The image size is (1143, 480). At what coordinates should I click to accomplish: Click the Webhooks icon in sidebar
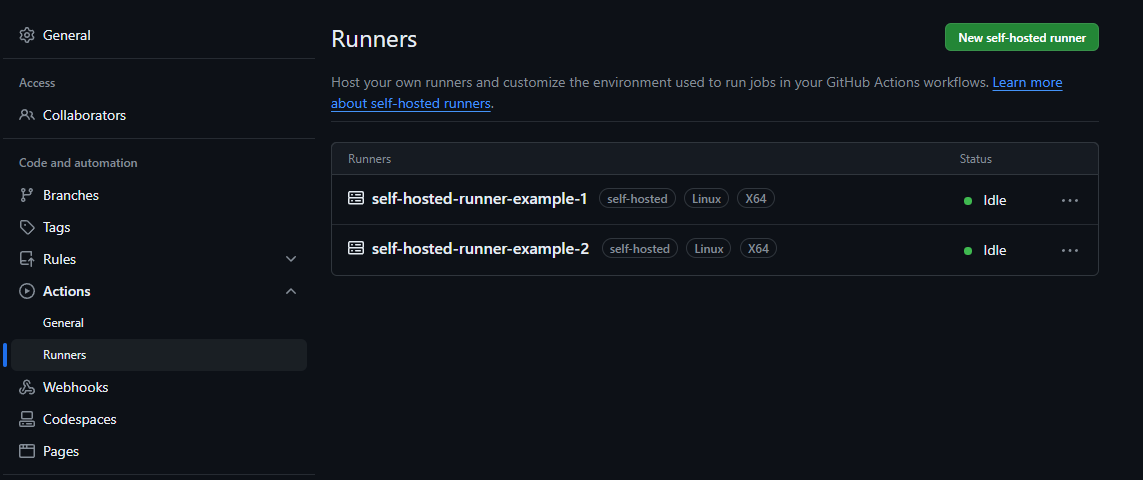pos(27,387)
